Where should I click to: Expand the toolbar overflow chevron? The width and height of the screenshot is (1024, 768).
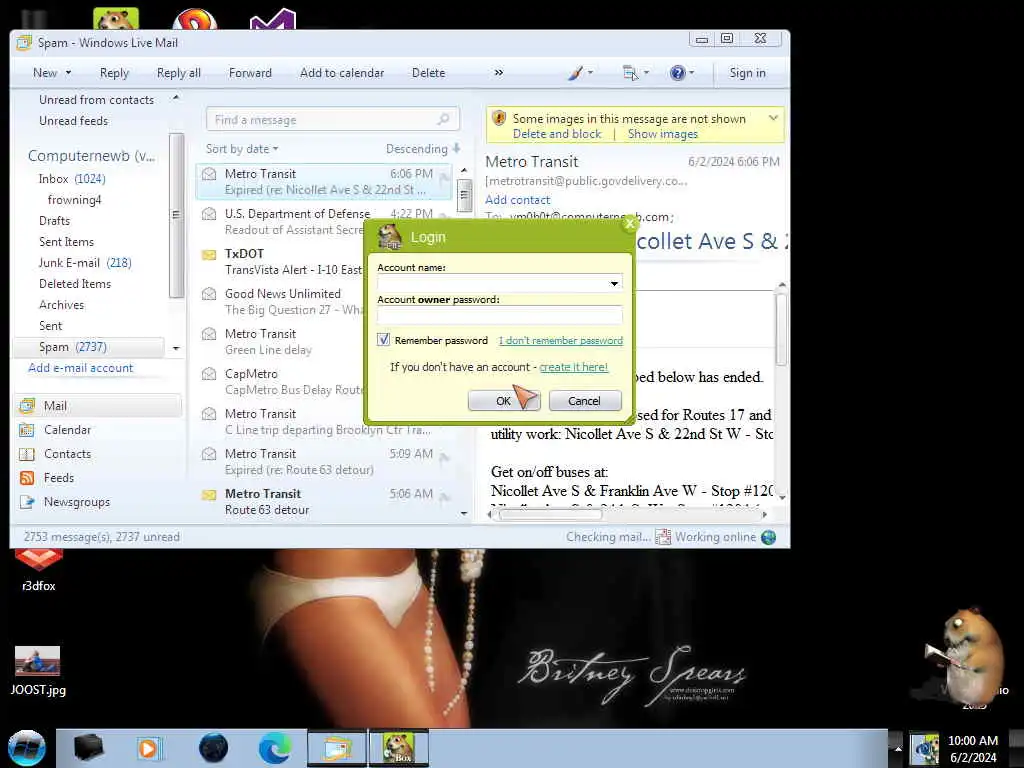click(x=499, y=73)
